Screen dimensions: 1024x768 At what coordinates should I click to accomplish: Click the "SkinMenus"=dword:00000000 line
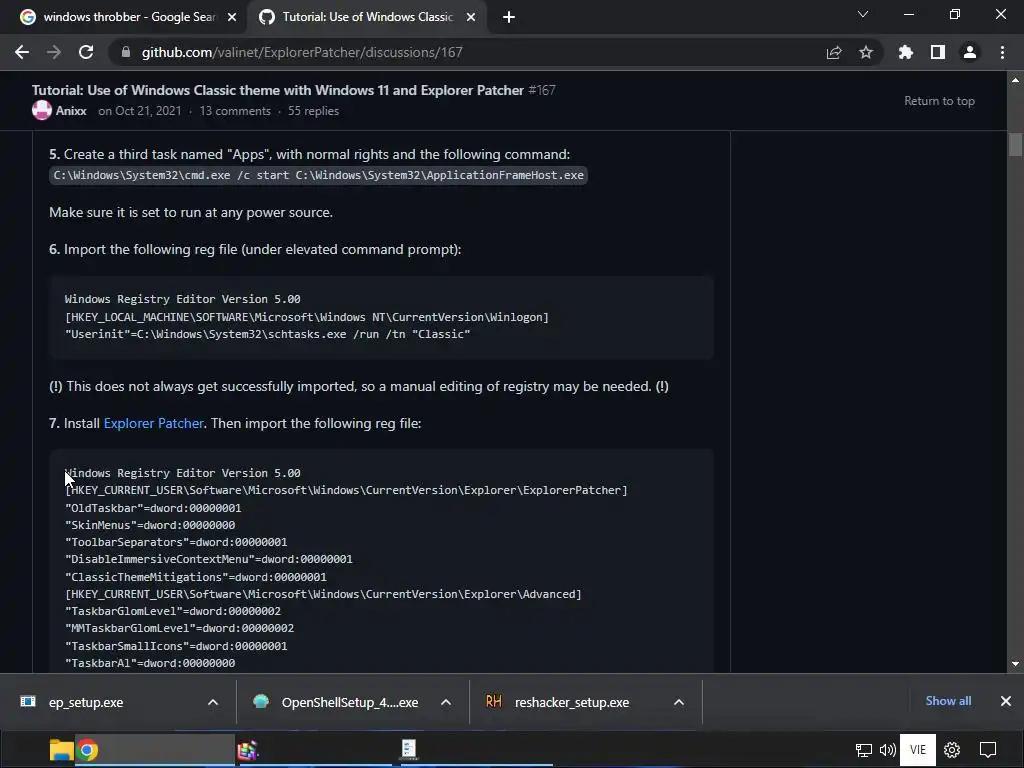[150, 525]
